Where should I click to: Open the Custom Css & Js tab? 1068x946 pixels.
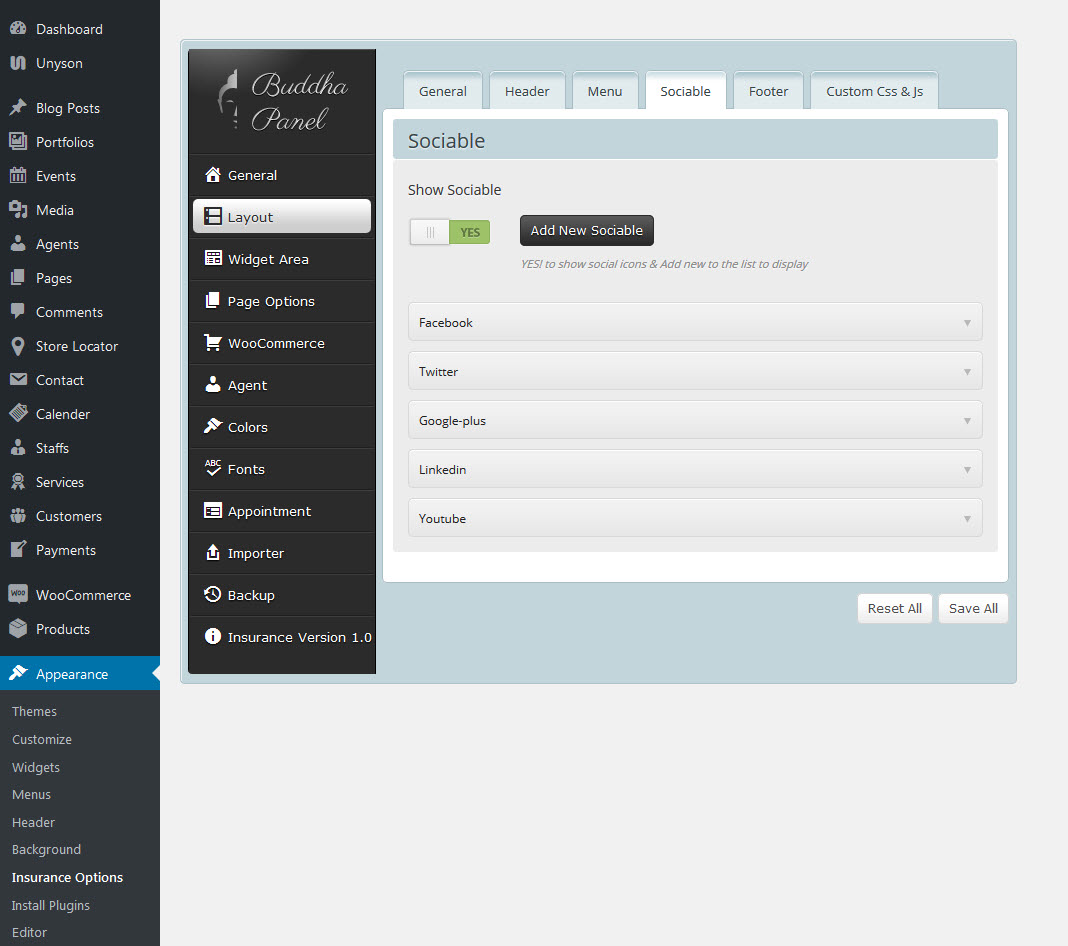875,91
